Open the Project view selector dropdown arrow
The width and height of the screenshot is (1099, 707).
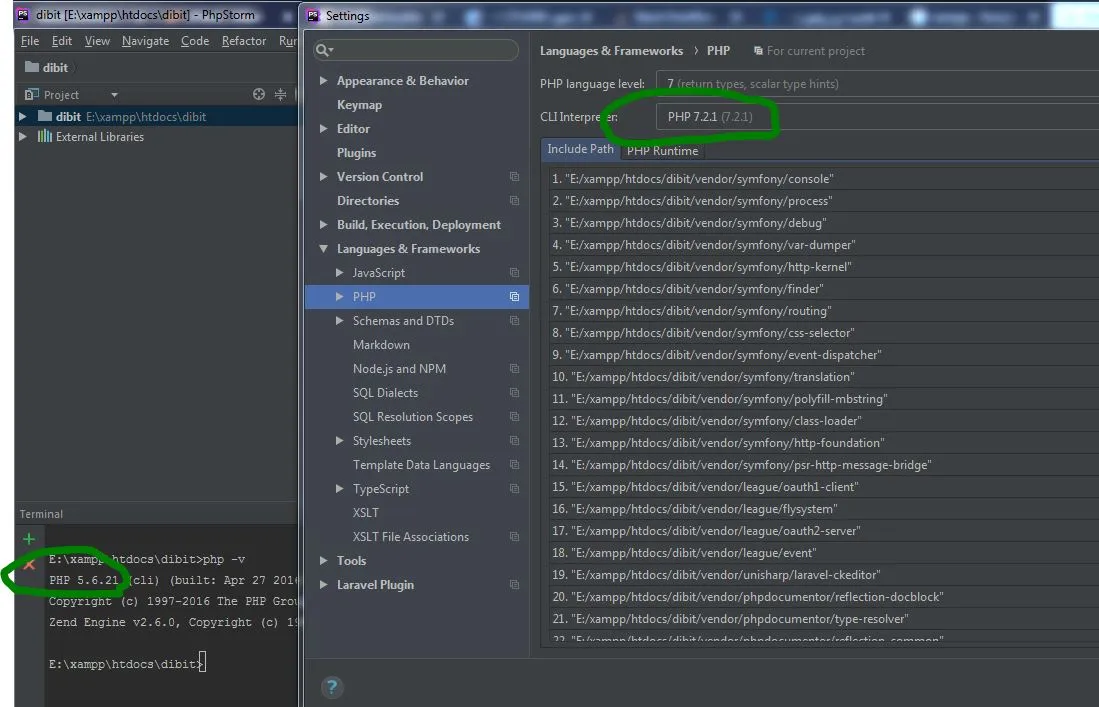coord(114,95)
